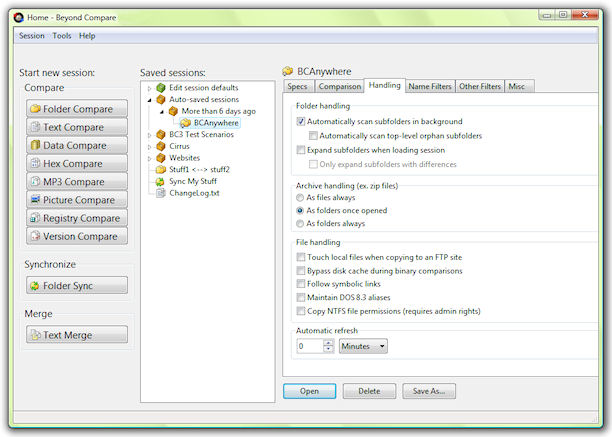Enable Automatically scan top-level orphan subfolders
The width and height of the screenshot is (612, 437).
pyautogui.click(x=313, y=136)
